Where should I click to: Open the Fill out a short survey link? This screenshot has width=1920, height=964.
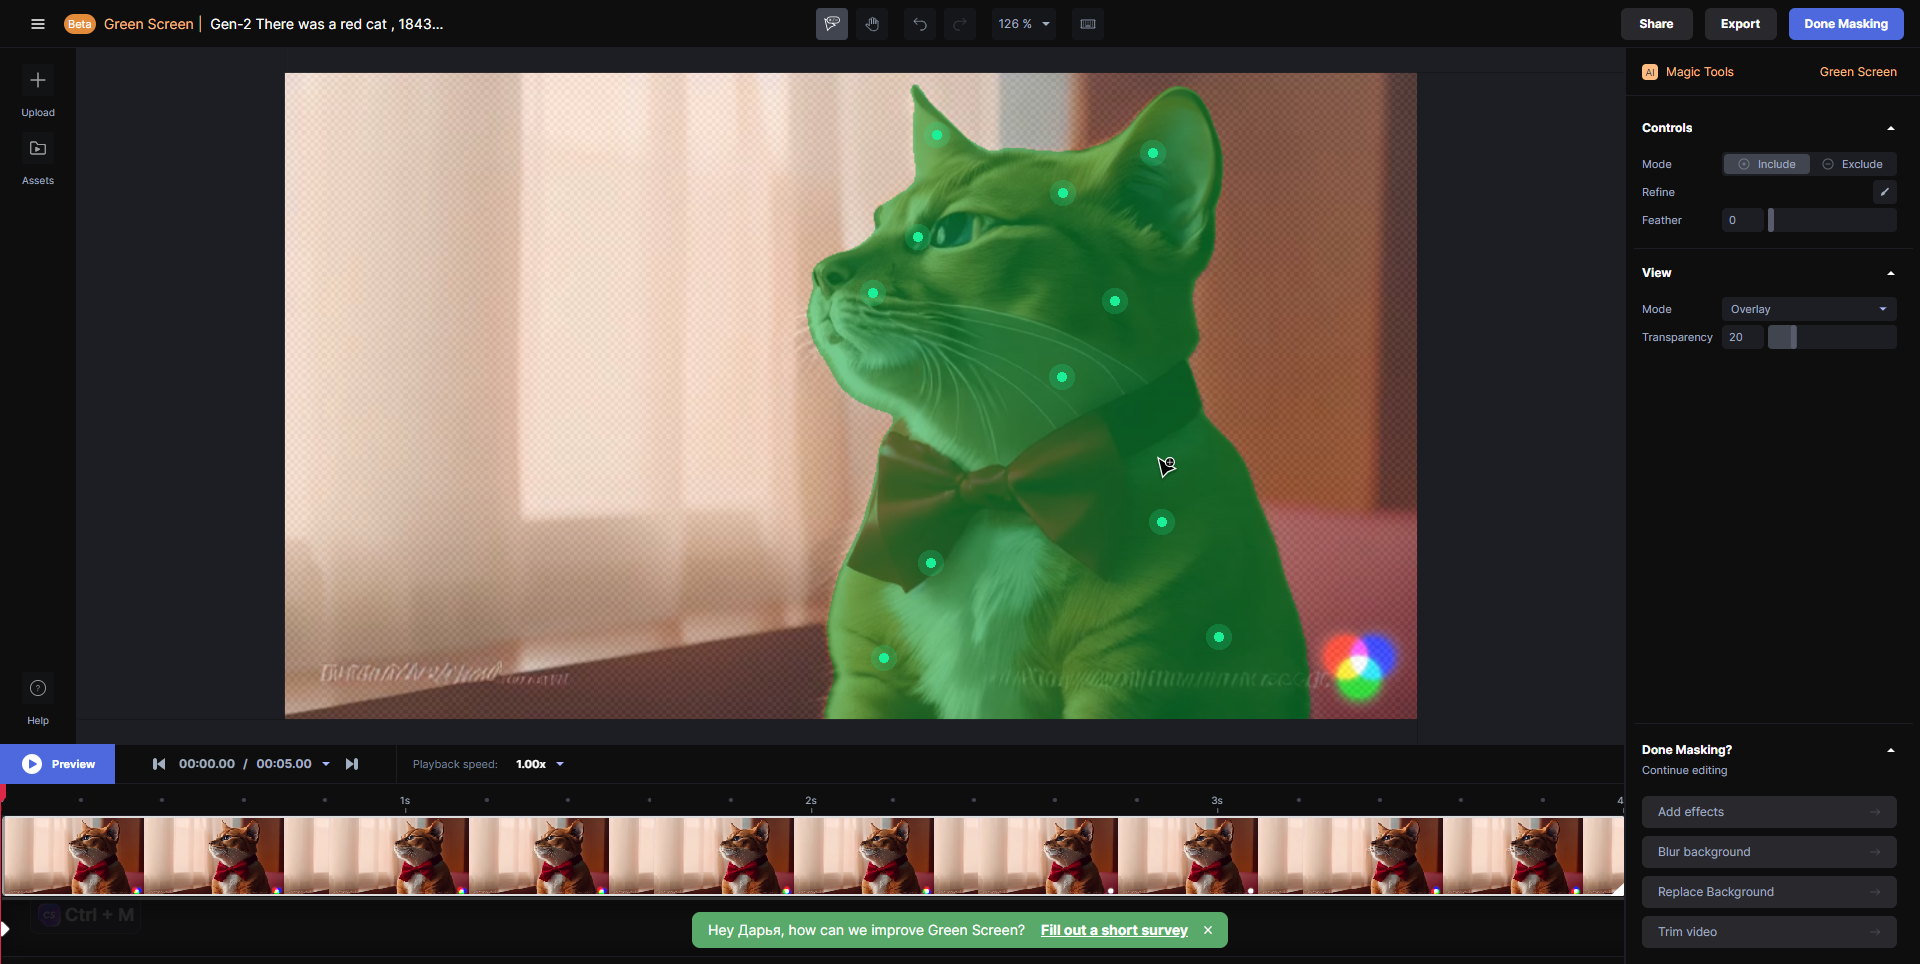click(1114, 930)
